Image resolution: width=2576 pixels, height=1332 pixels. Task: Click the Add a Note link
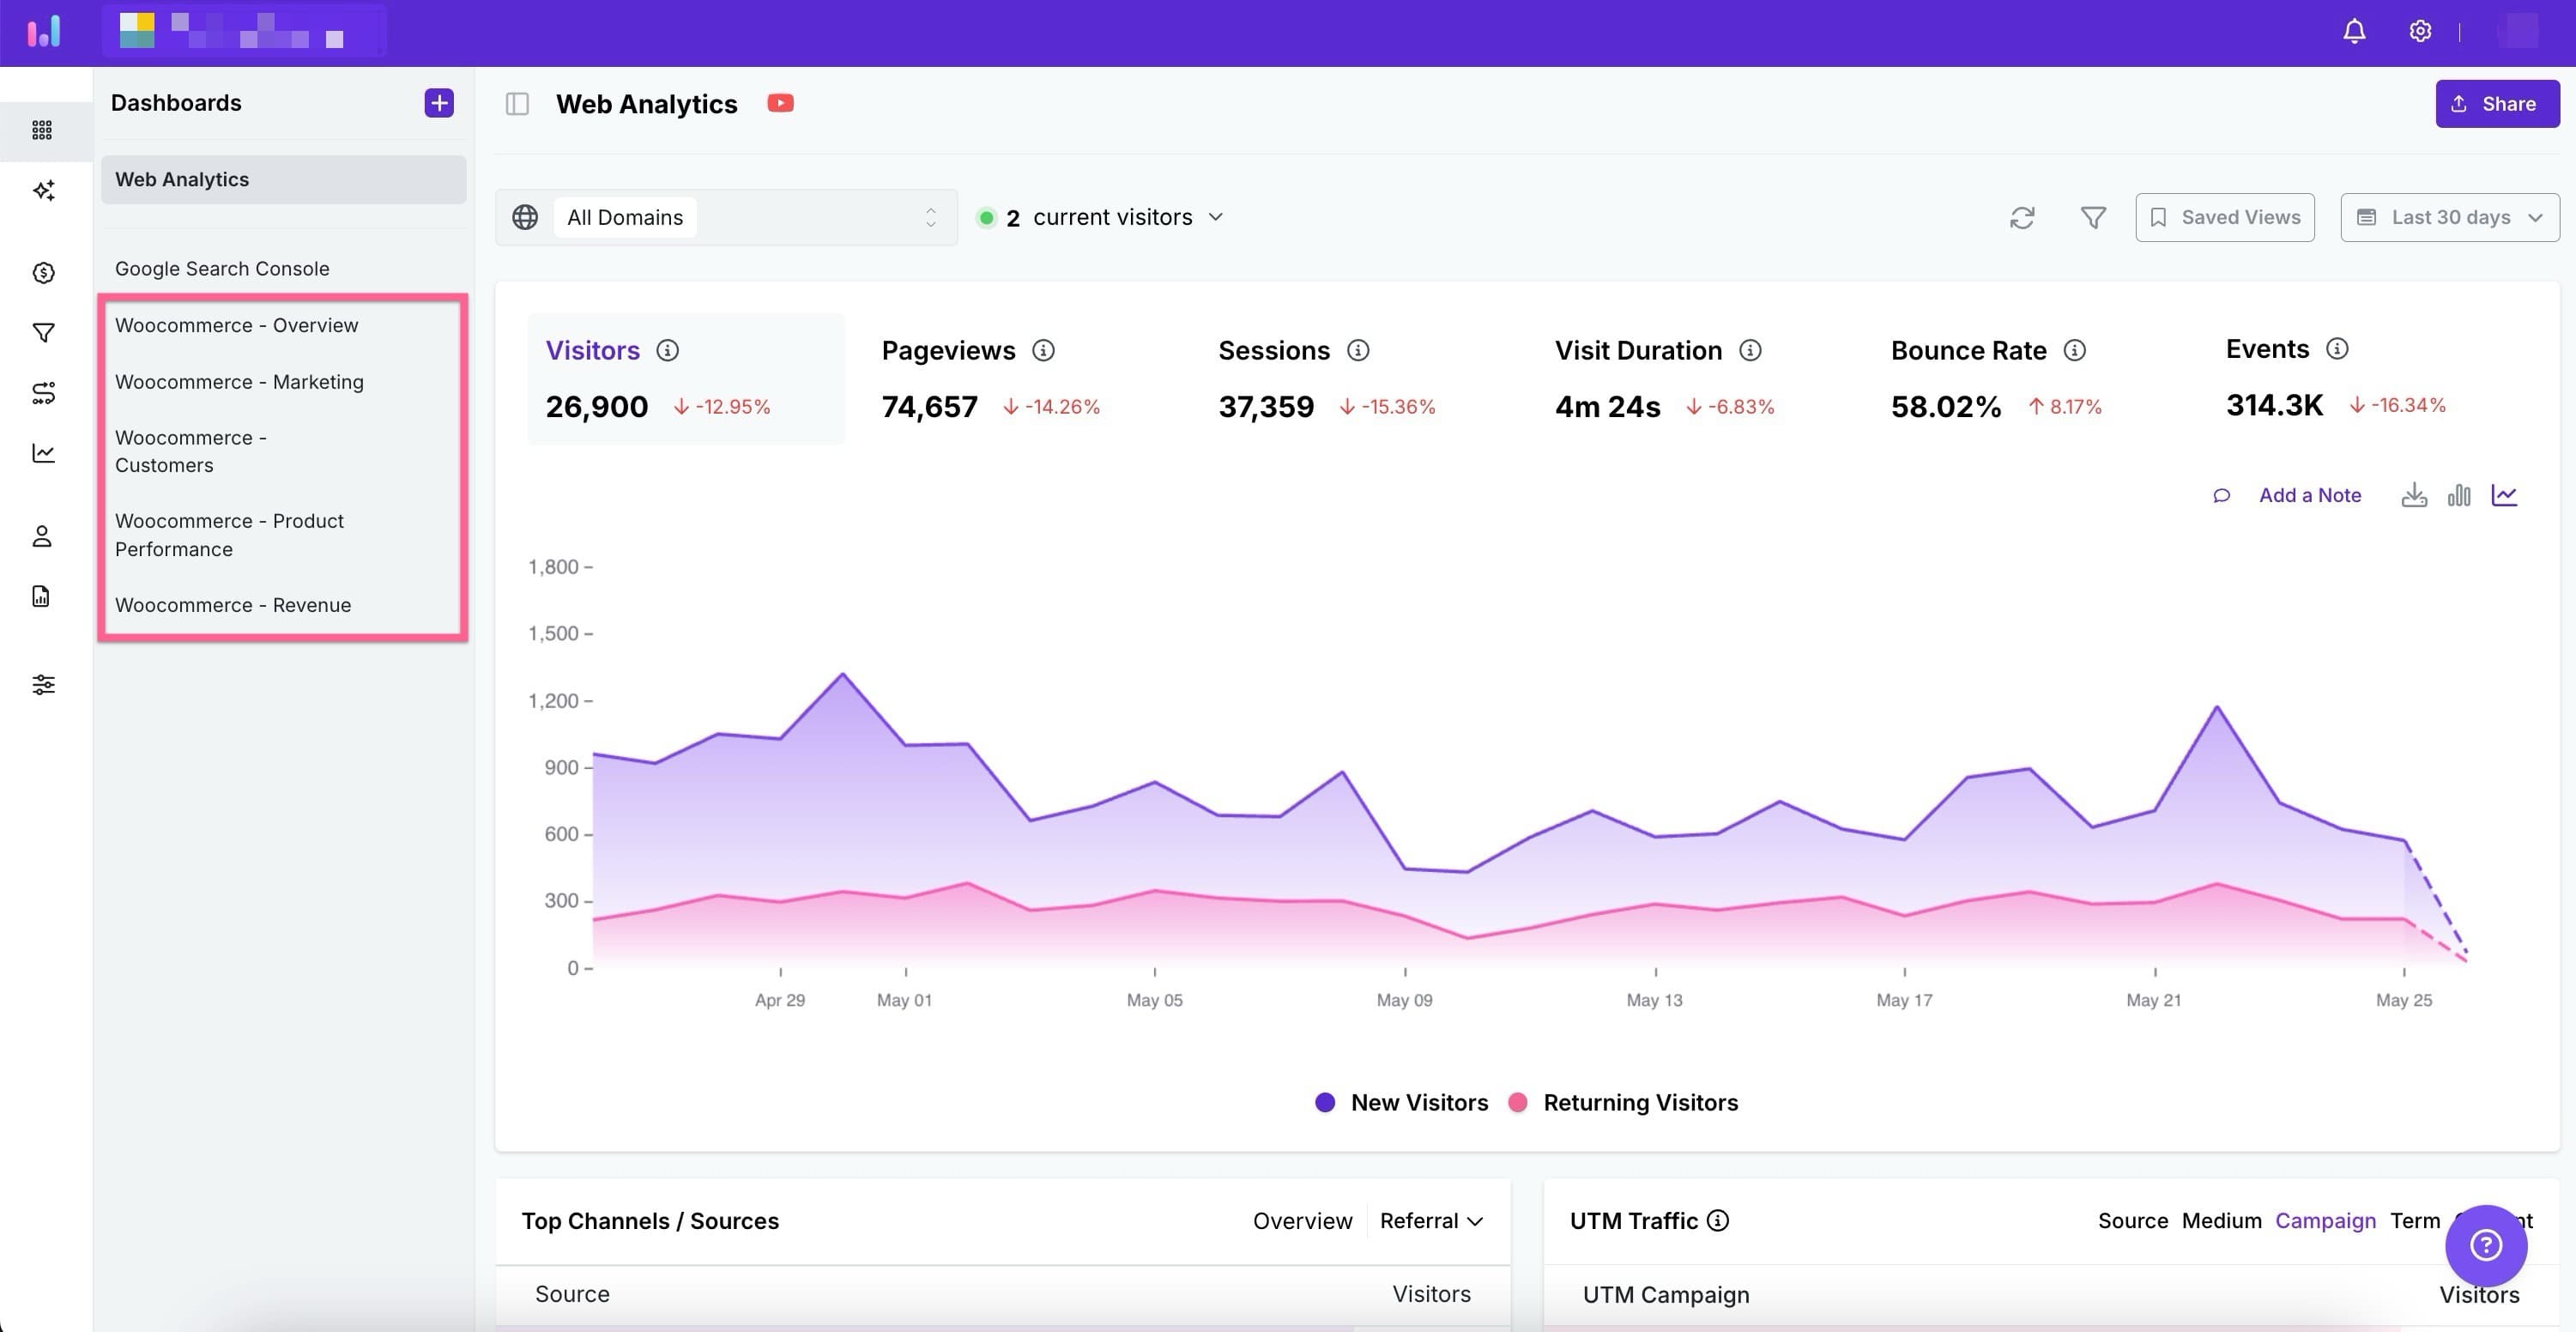(2309, 495)
